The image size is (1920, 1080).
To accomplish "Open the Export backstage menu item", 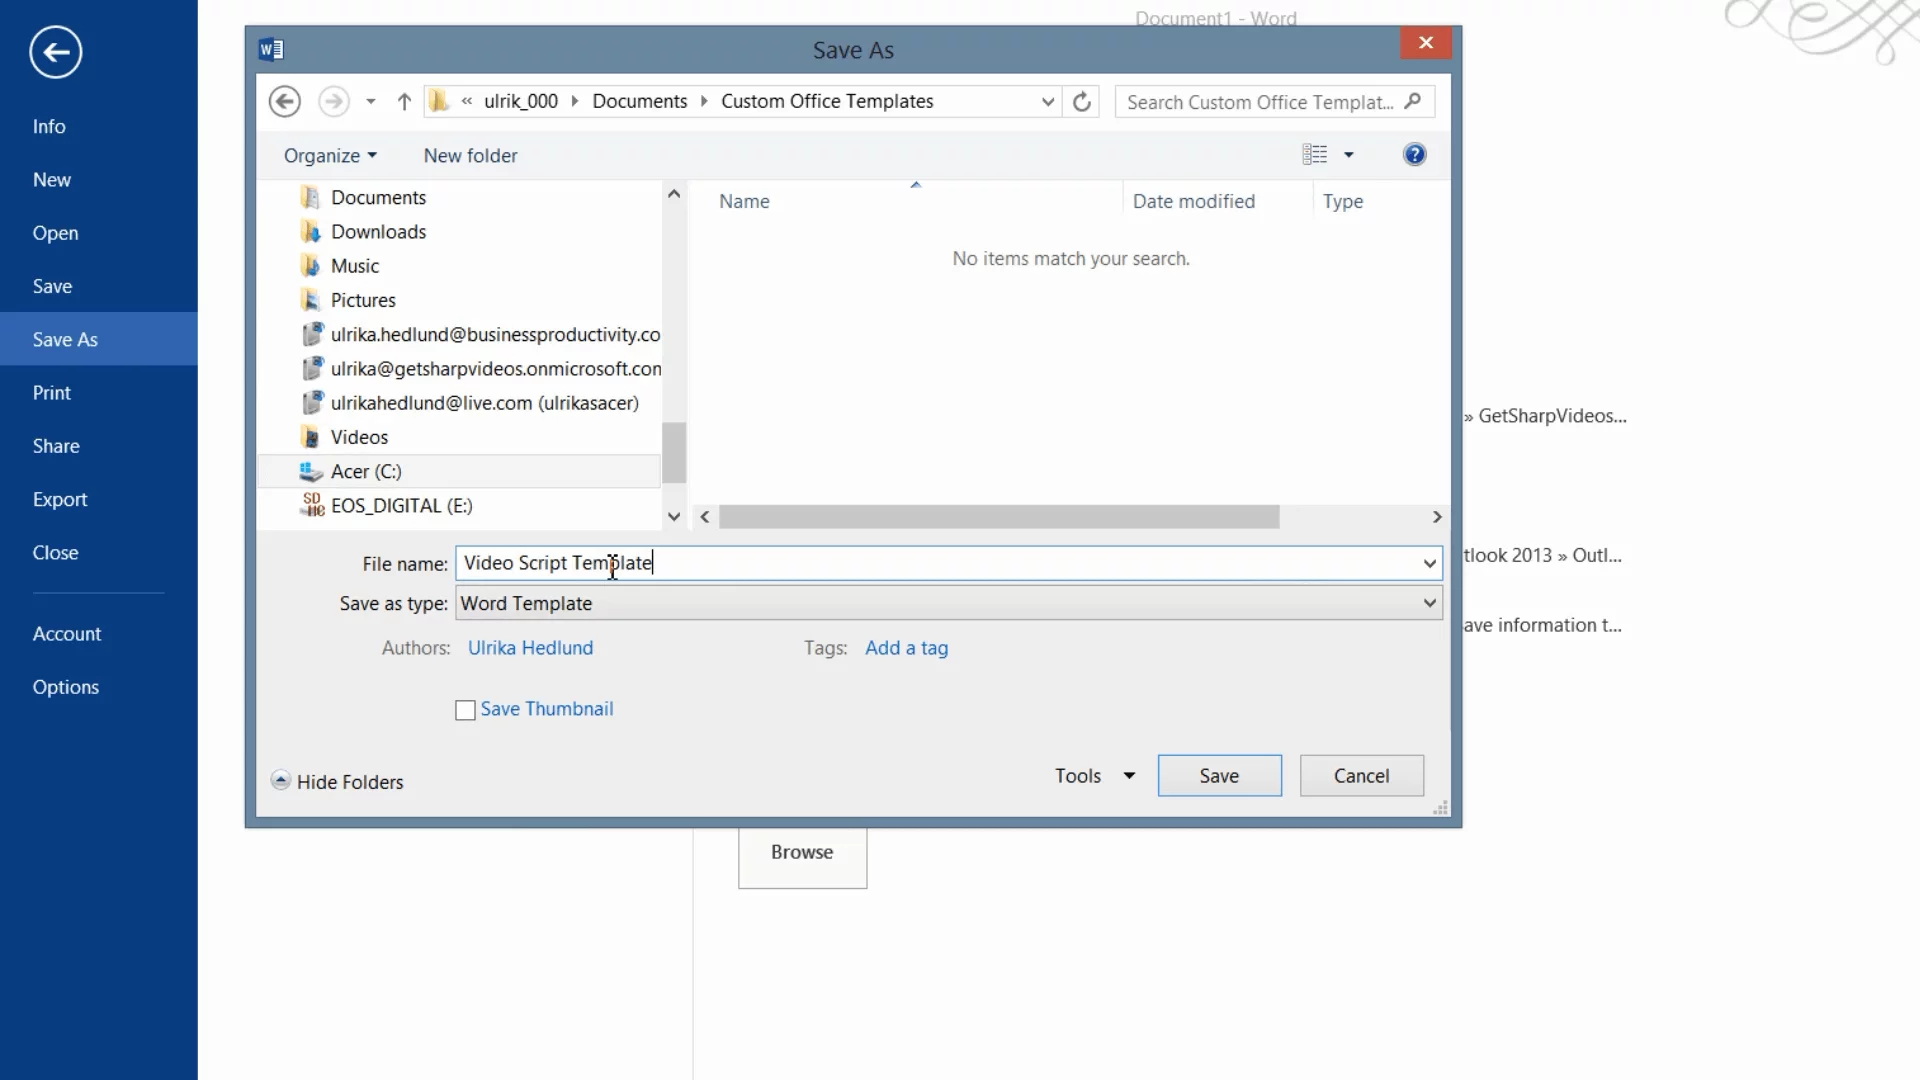I will pos(60,499).
